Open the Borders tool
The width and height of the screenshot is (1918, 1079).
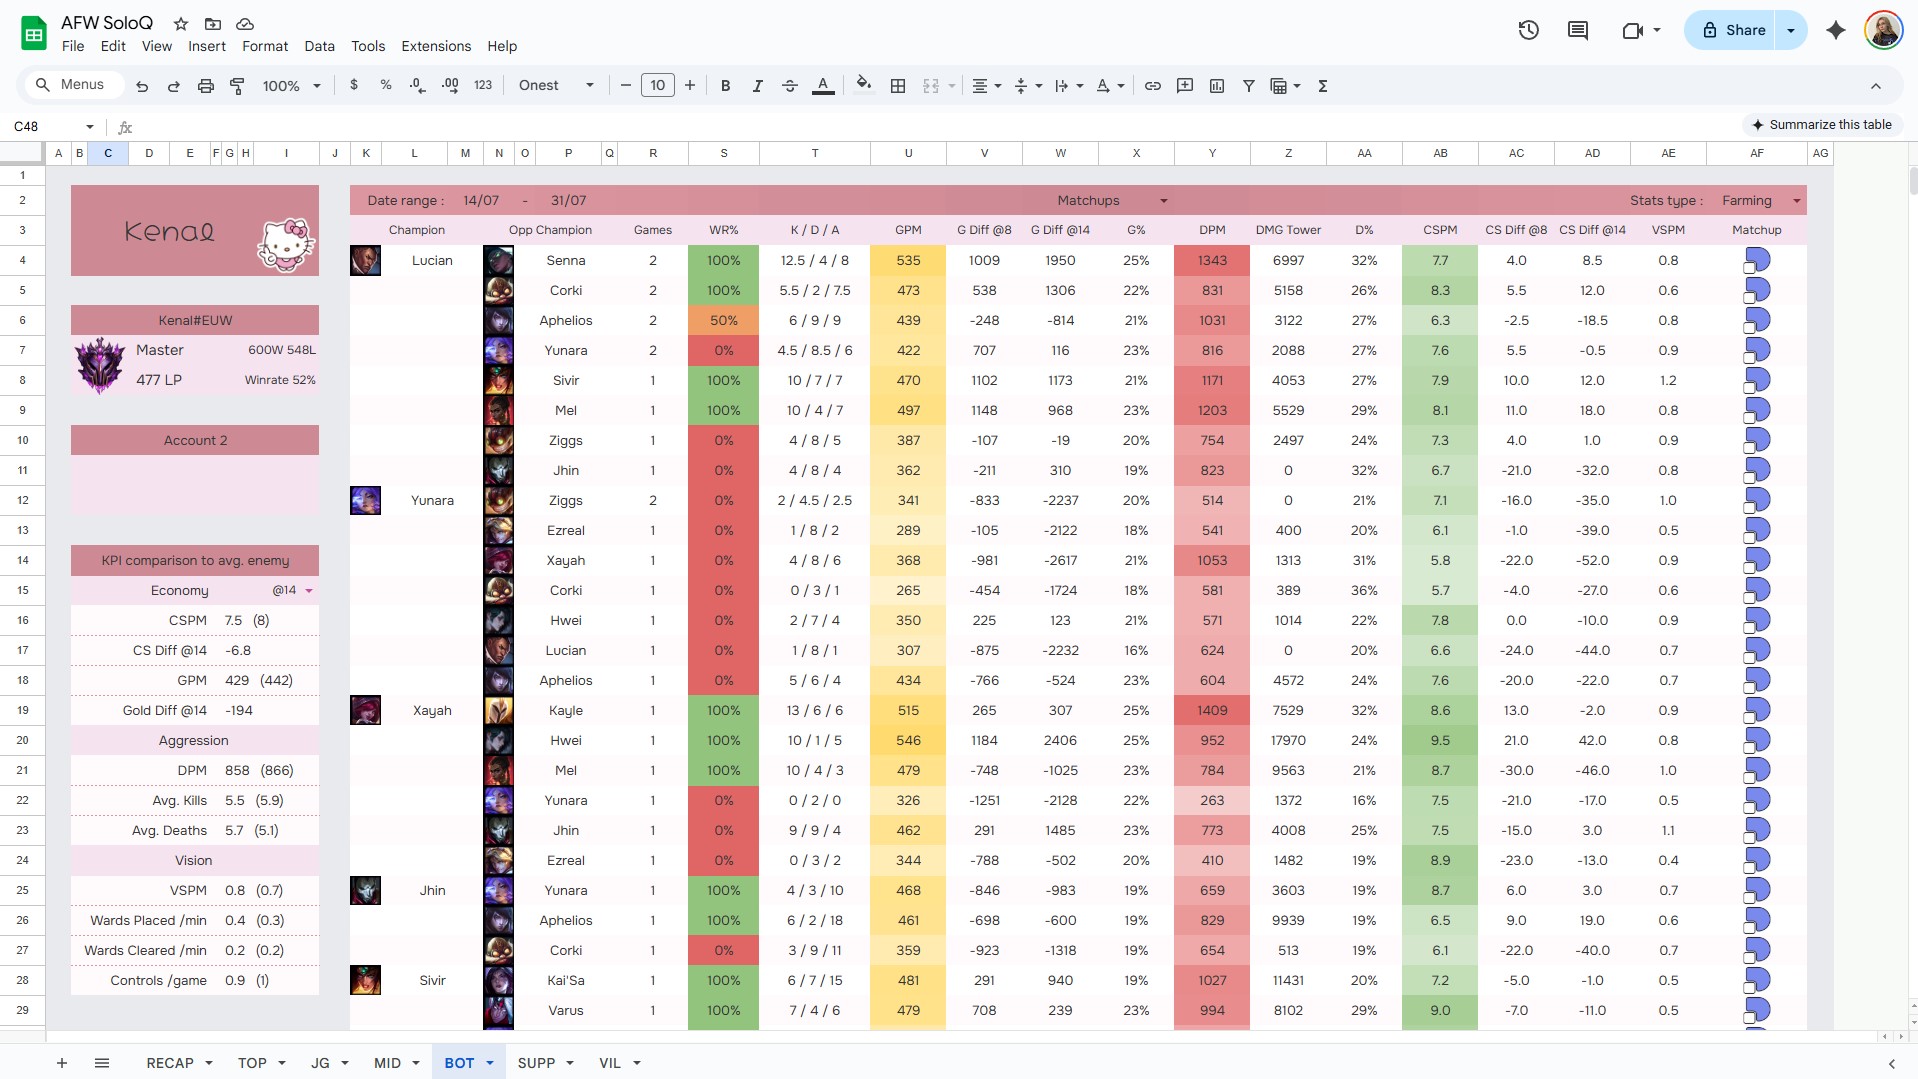898,86
